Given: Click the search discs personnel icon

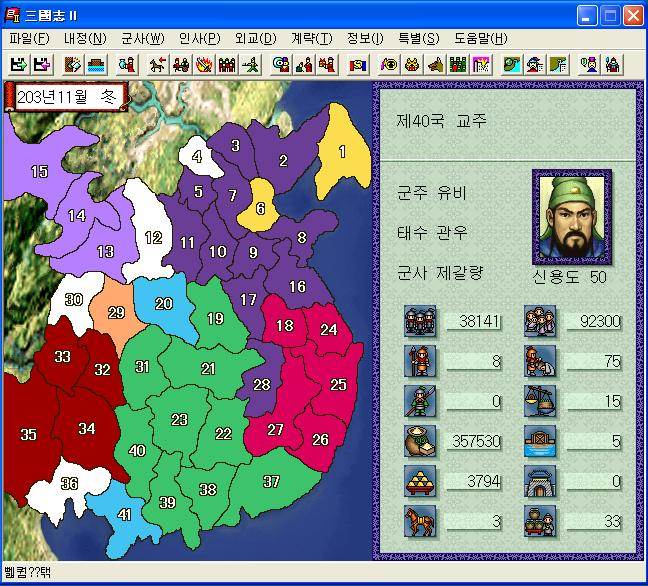Looking at the screenshot, I should coord(281,64).
